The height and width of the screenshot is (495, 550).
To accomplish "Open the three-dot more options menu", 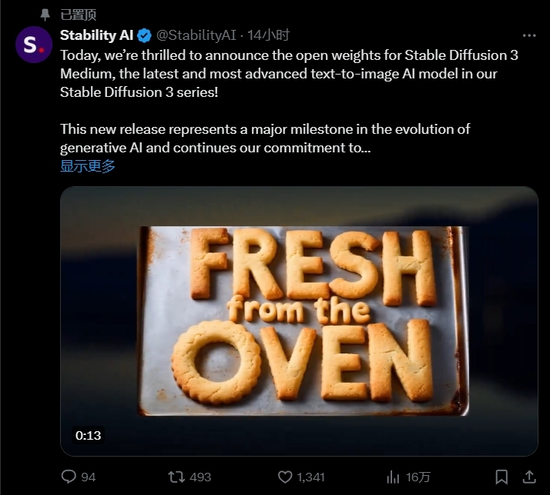I will [x=529, y=35].
